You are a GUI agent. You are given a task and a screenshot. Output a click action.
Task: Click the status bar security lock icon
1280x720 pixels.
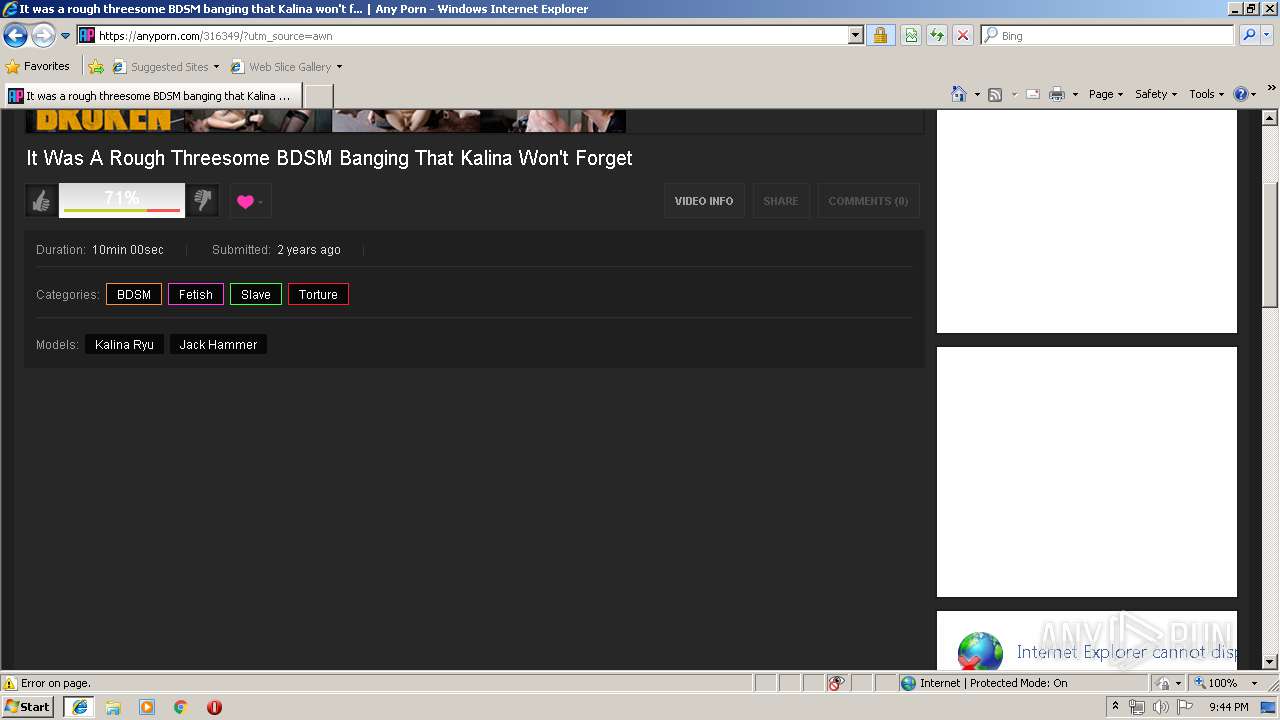(x=1163, y=683)
